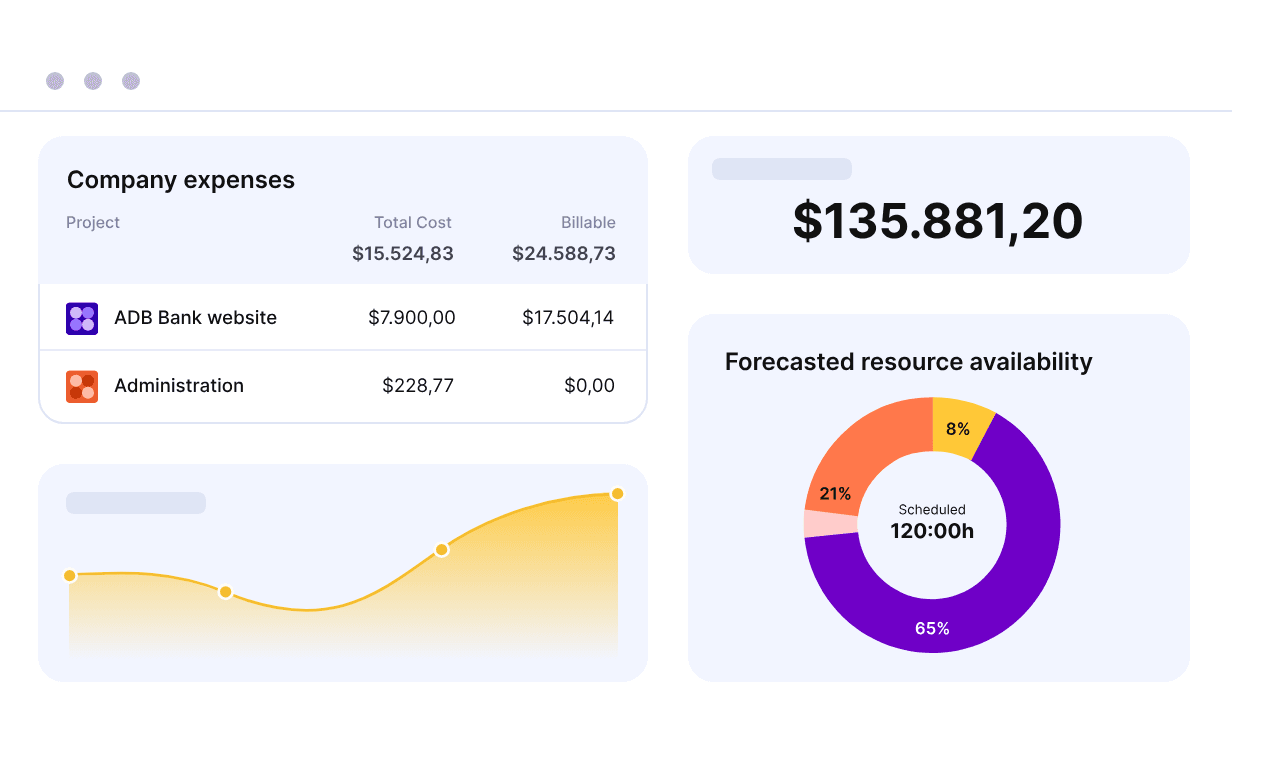
Task: Click the Company expenses heading
Action: [x=181, y=180]
